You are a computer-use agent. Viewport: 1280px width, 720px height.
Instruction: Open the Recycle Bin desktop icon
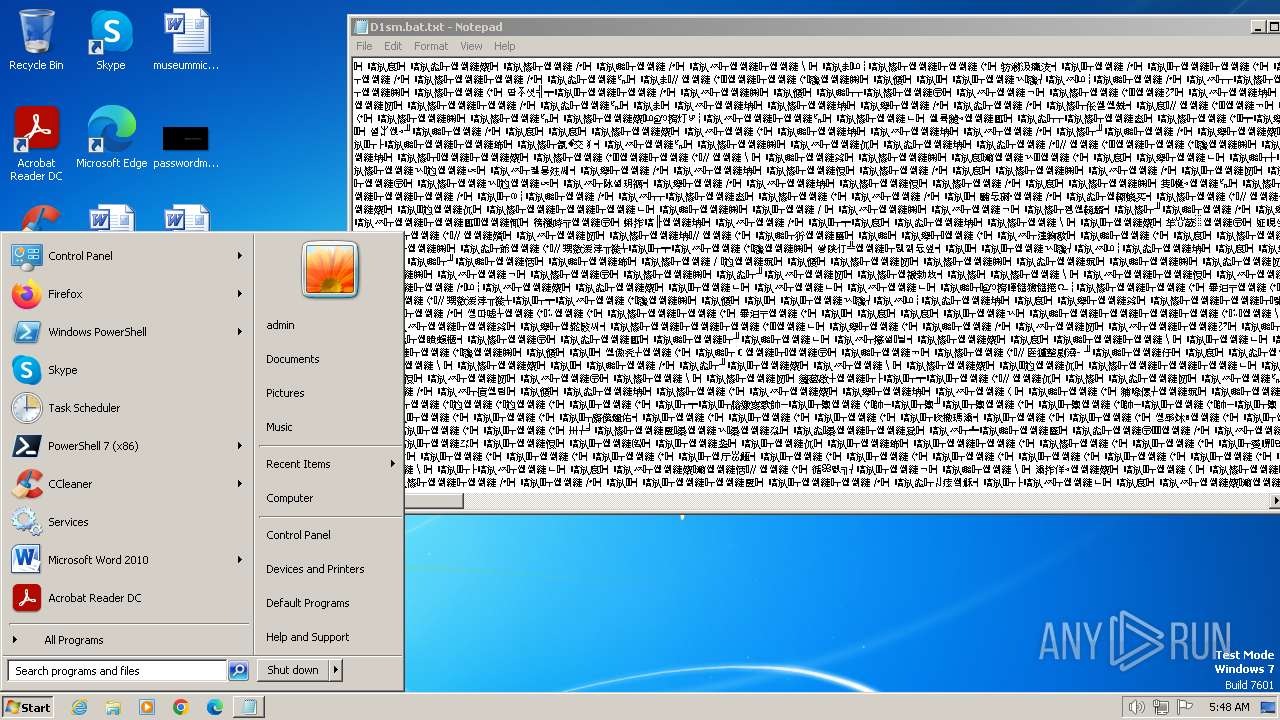point(36,40)
